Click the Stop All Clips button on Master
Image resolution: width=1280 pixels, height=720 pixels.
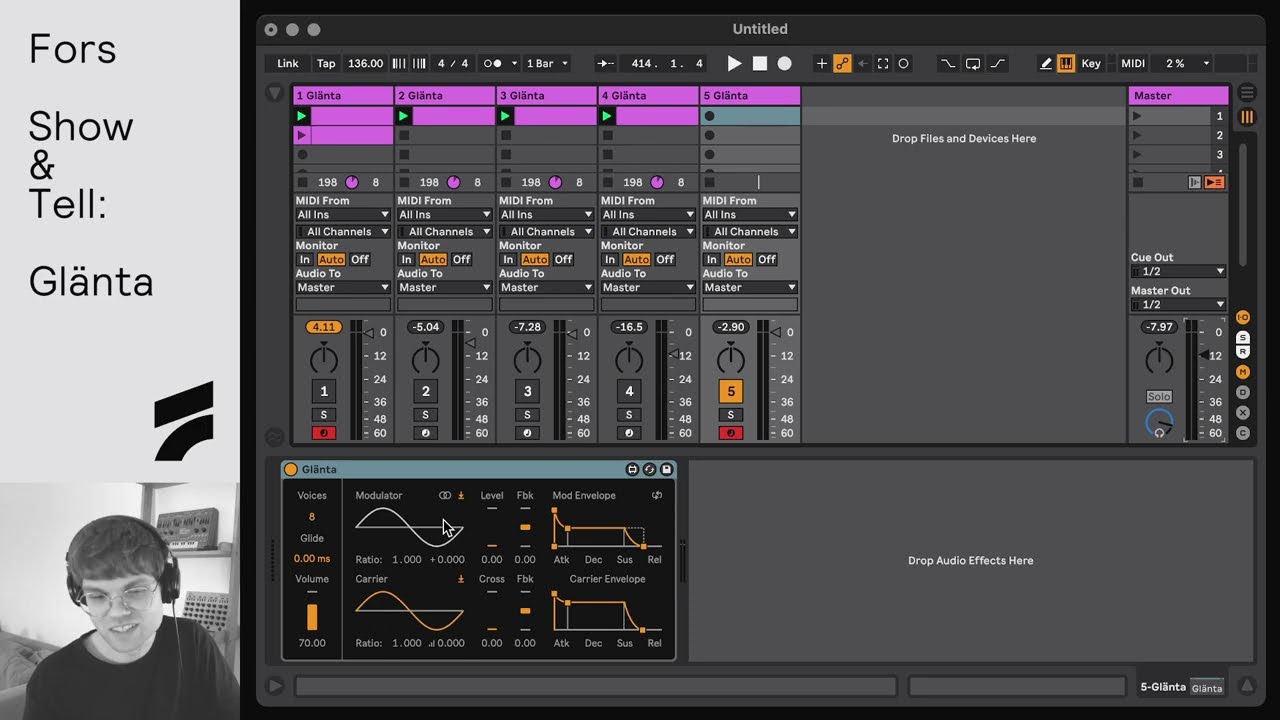tap(1138, 182)
